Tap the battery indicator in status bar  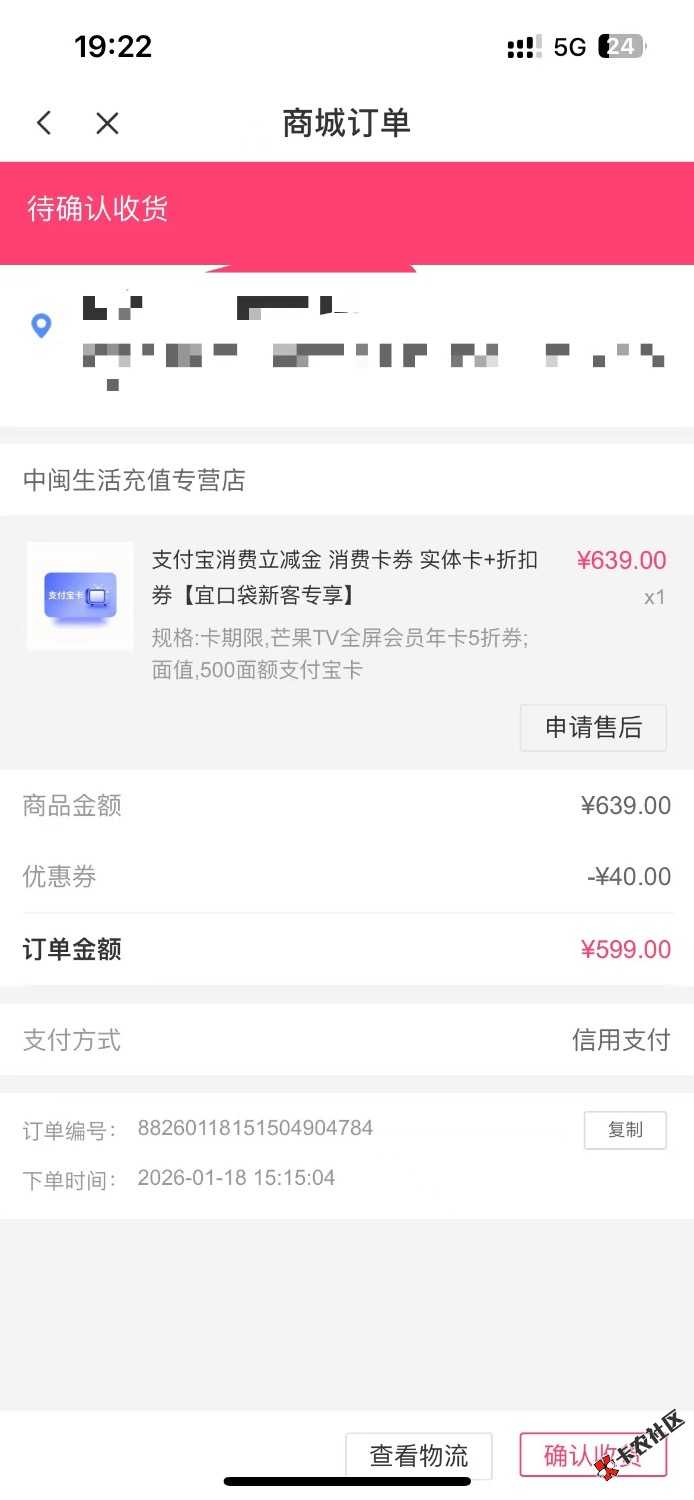(621, 47)
